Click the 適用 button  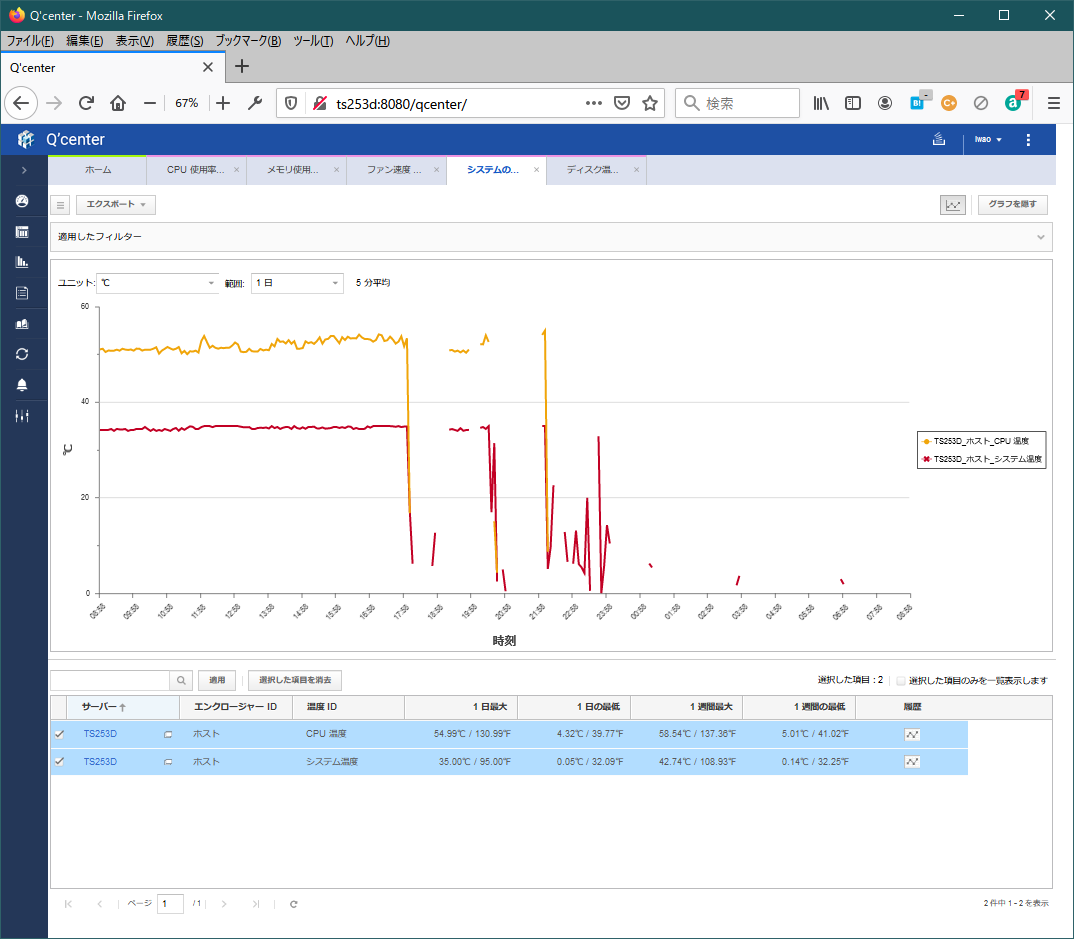click(x=217, y=680)
